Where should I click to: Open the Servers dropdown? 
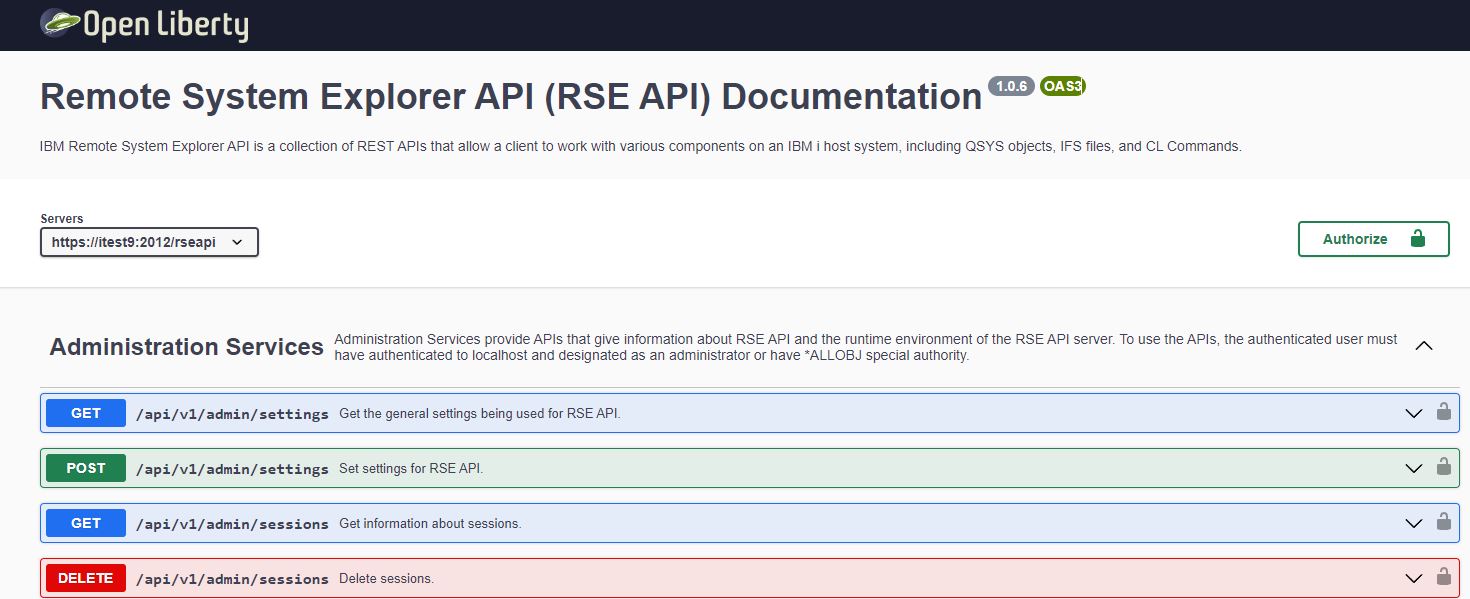click(x=149, y=242)
